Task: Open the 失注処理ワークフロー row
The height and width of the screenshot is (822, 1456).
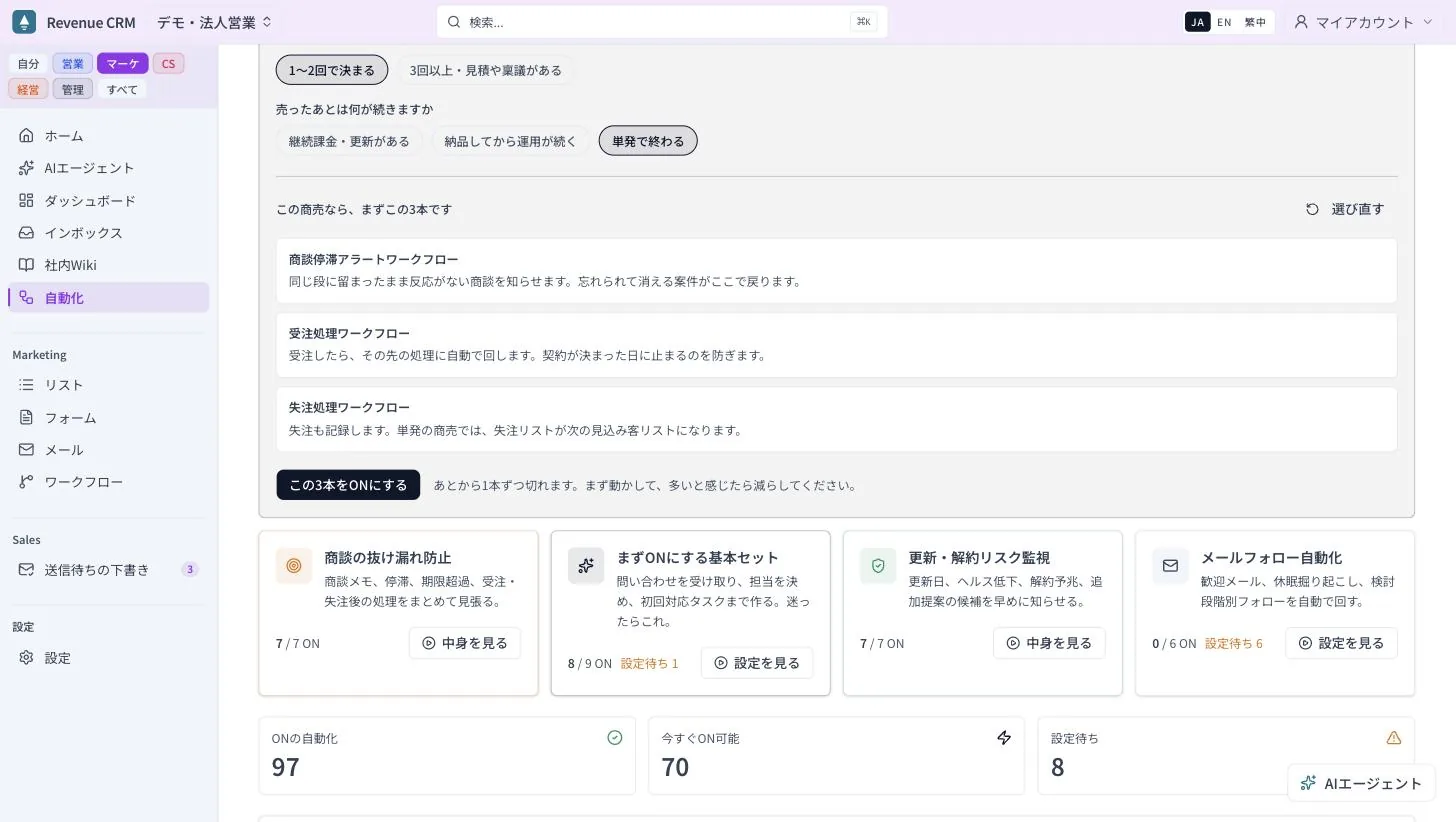Action: (x=836, y=419)
